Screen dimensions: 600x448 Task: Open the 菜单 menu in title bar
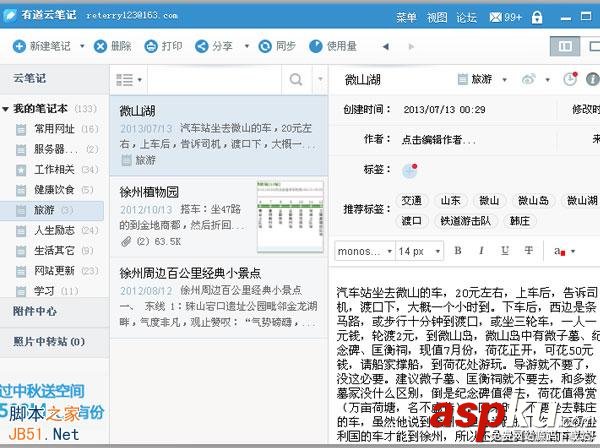[406, 17]
